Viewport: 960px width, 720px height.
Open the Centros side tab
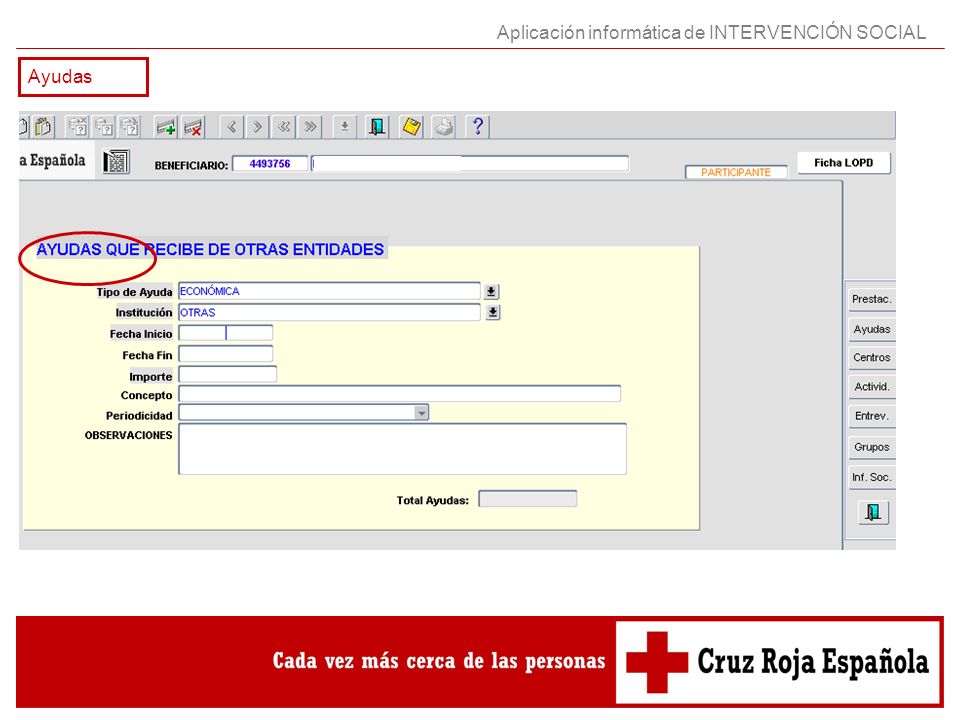pyautogui.click(x=871, y=358)
